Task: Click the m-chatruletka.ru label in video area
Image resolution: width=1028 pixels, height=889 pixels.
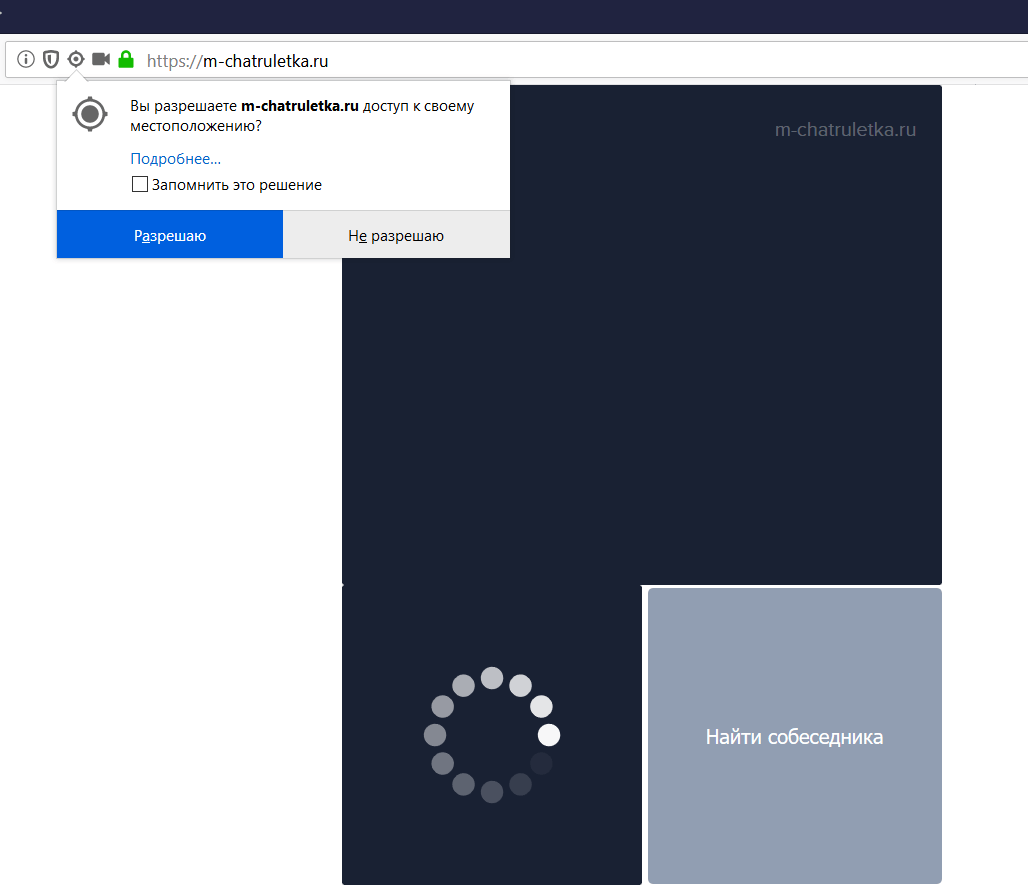Action: tap(845, 130)
